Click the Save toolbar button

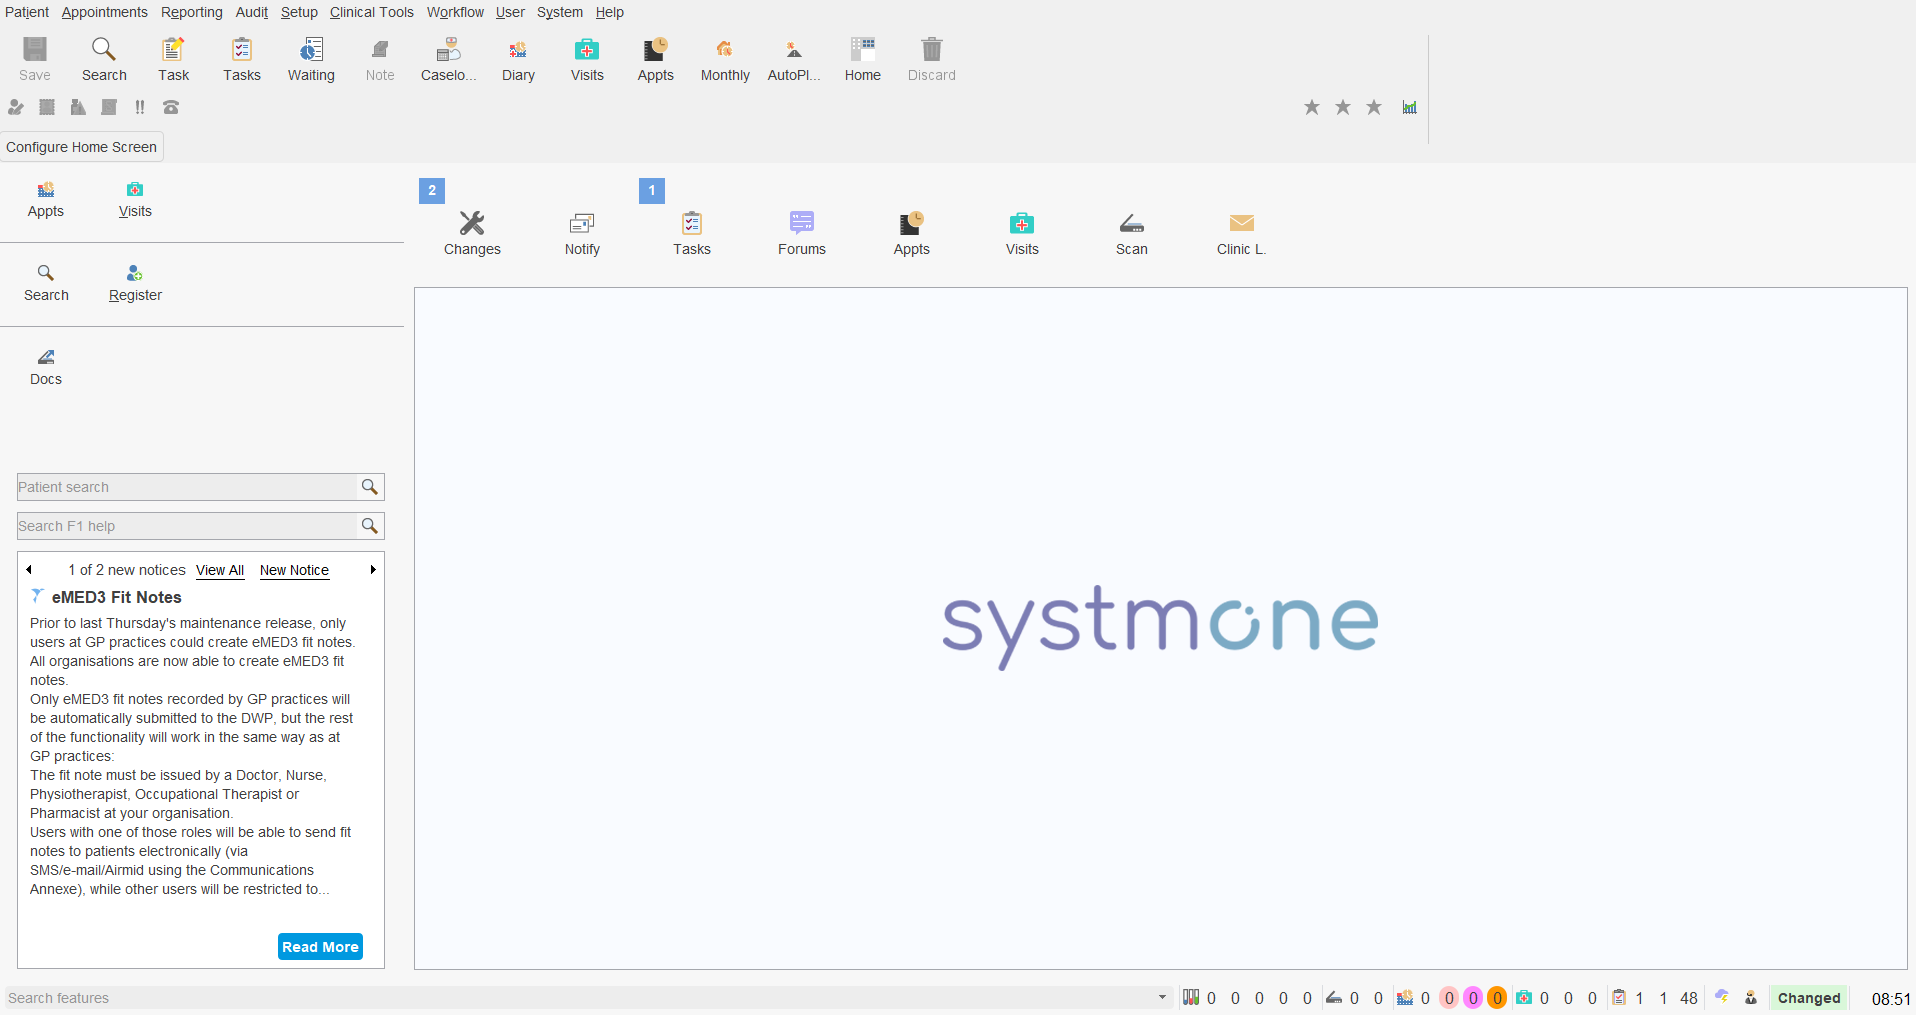point(35,60)
